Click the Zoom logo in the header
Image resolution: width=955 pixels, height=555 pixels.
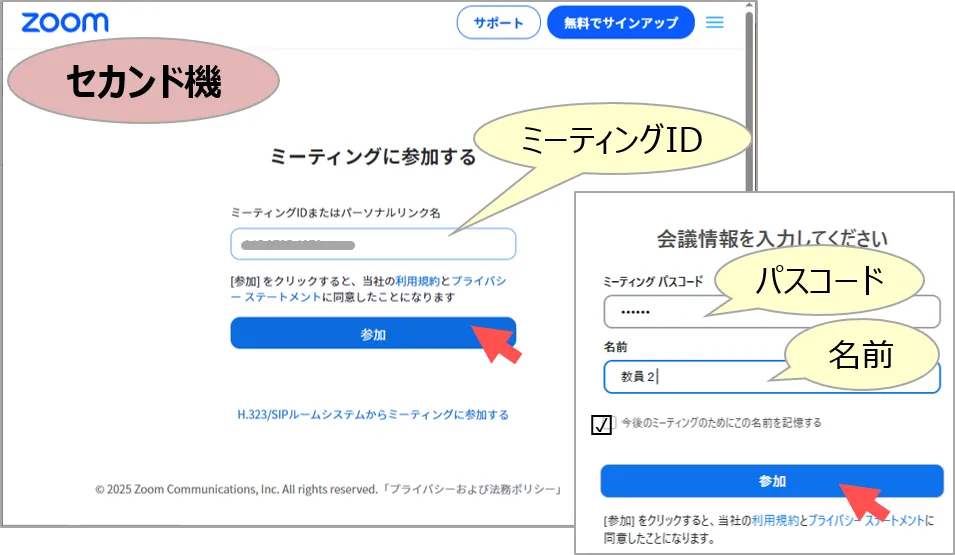tap(65, 23)
